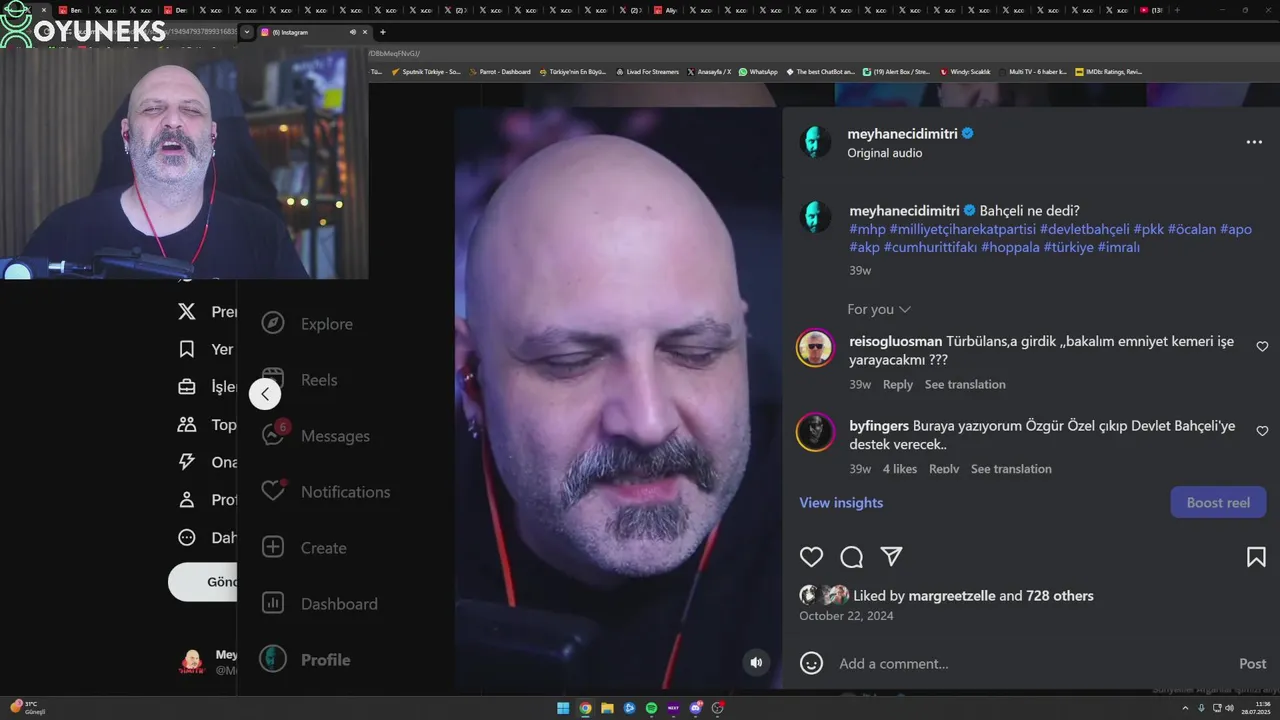Open Reels in Instagram sidebar
This screenshot has height=720, width=1280.
pos(299,380)
